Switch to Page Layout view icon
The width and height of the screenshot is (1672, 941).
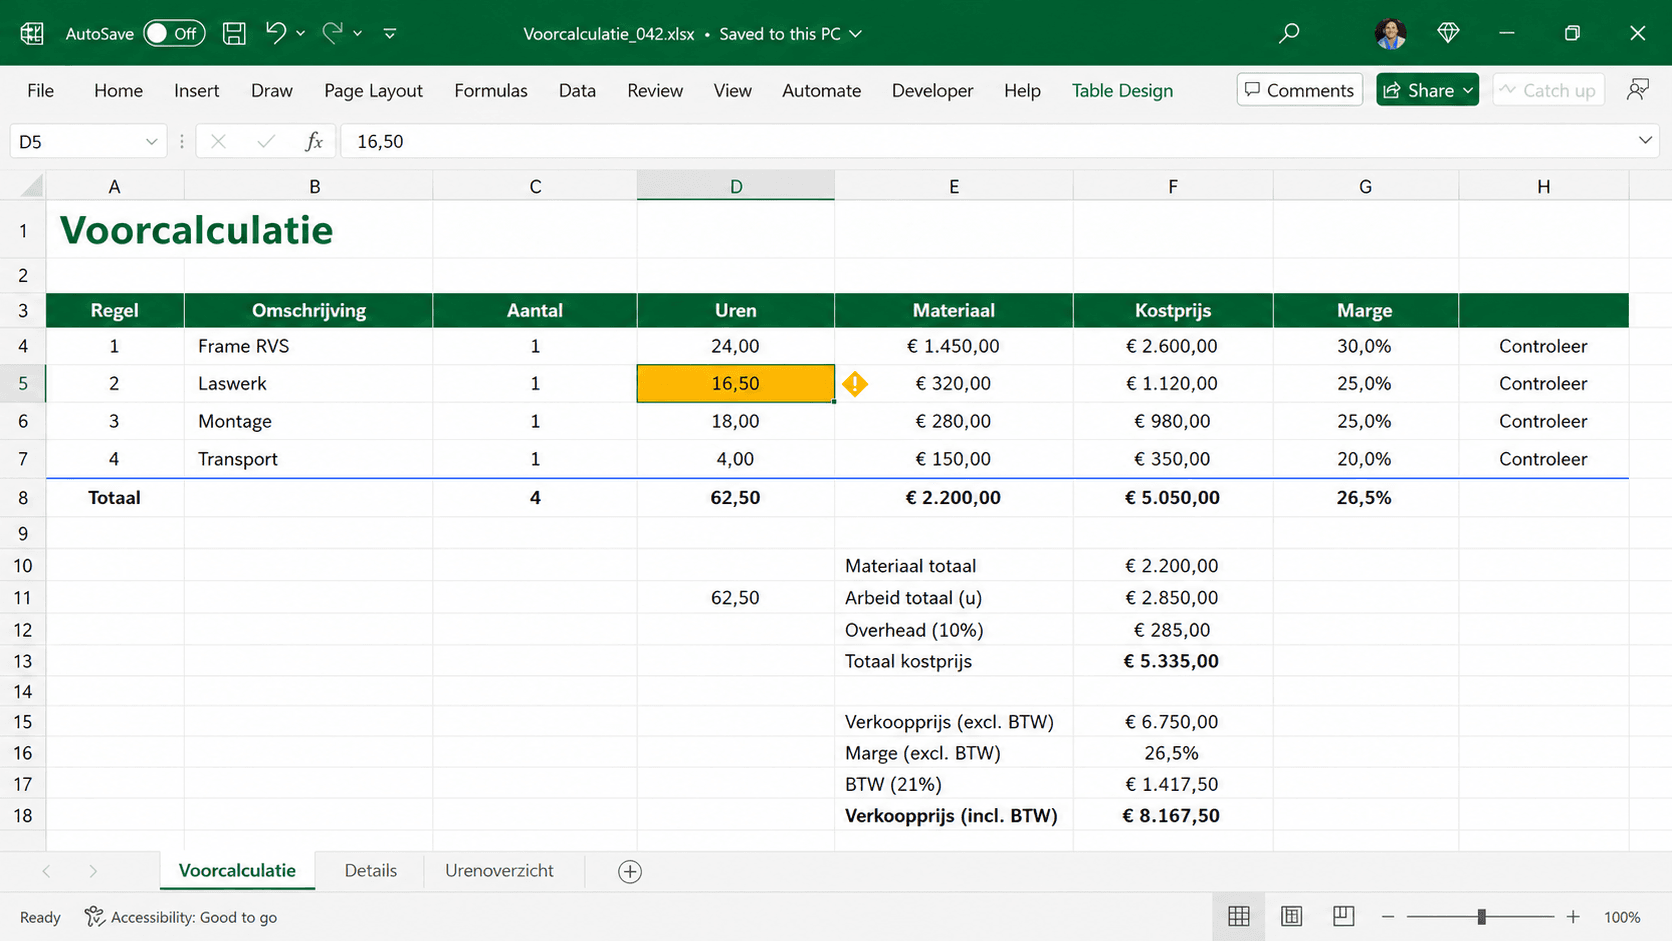(x=1291, y=917)
